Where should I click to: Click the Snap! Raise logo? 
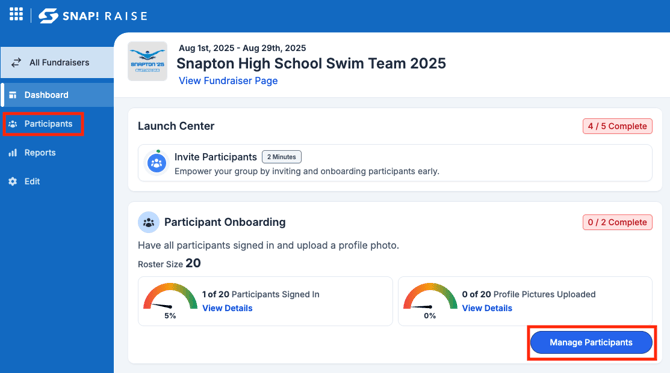coord(93,16)
